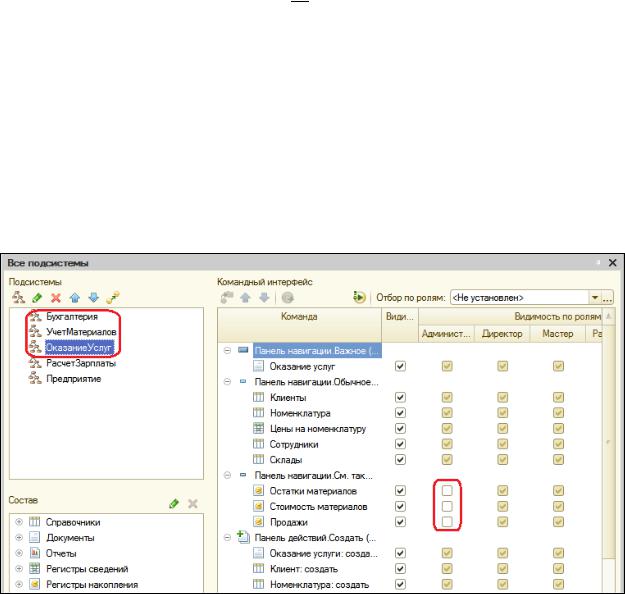Image resolution: width=625 pixels, height=594 pixels.
Task: Delete subsystem with red X icon
Action: click(56, 298)
